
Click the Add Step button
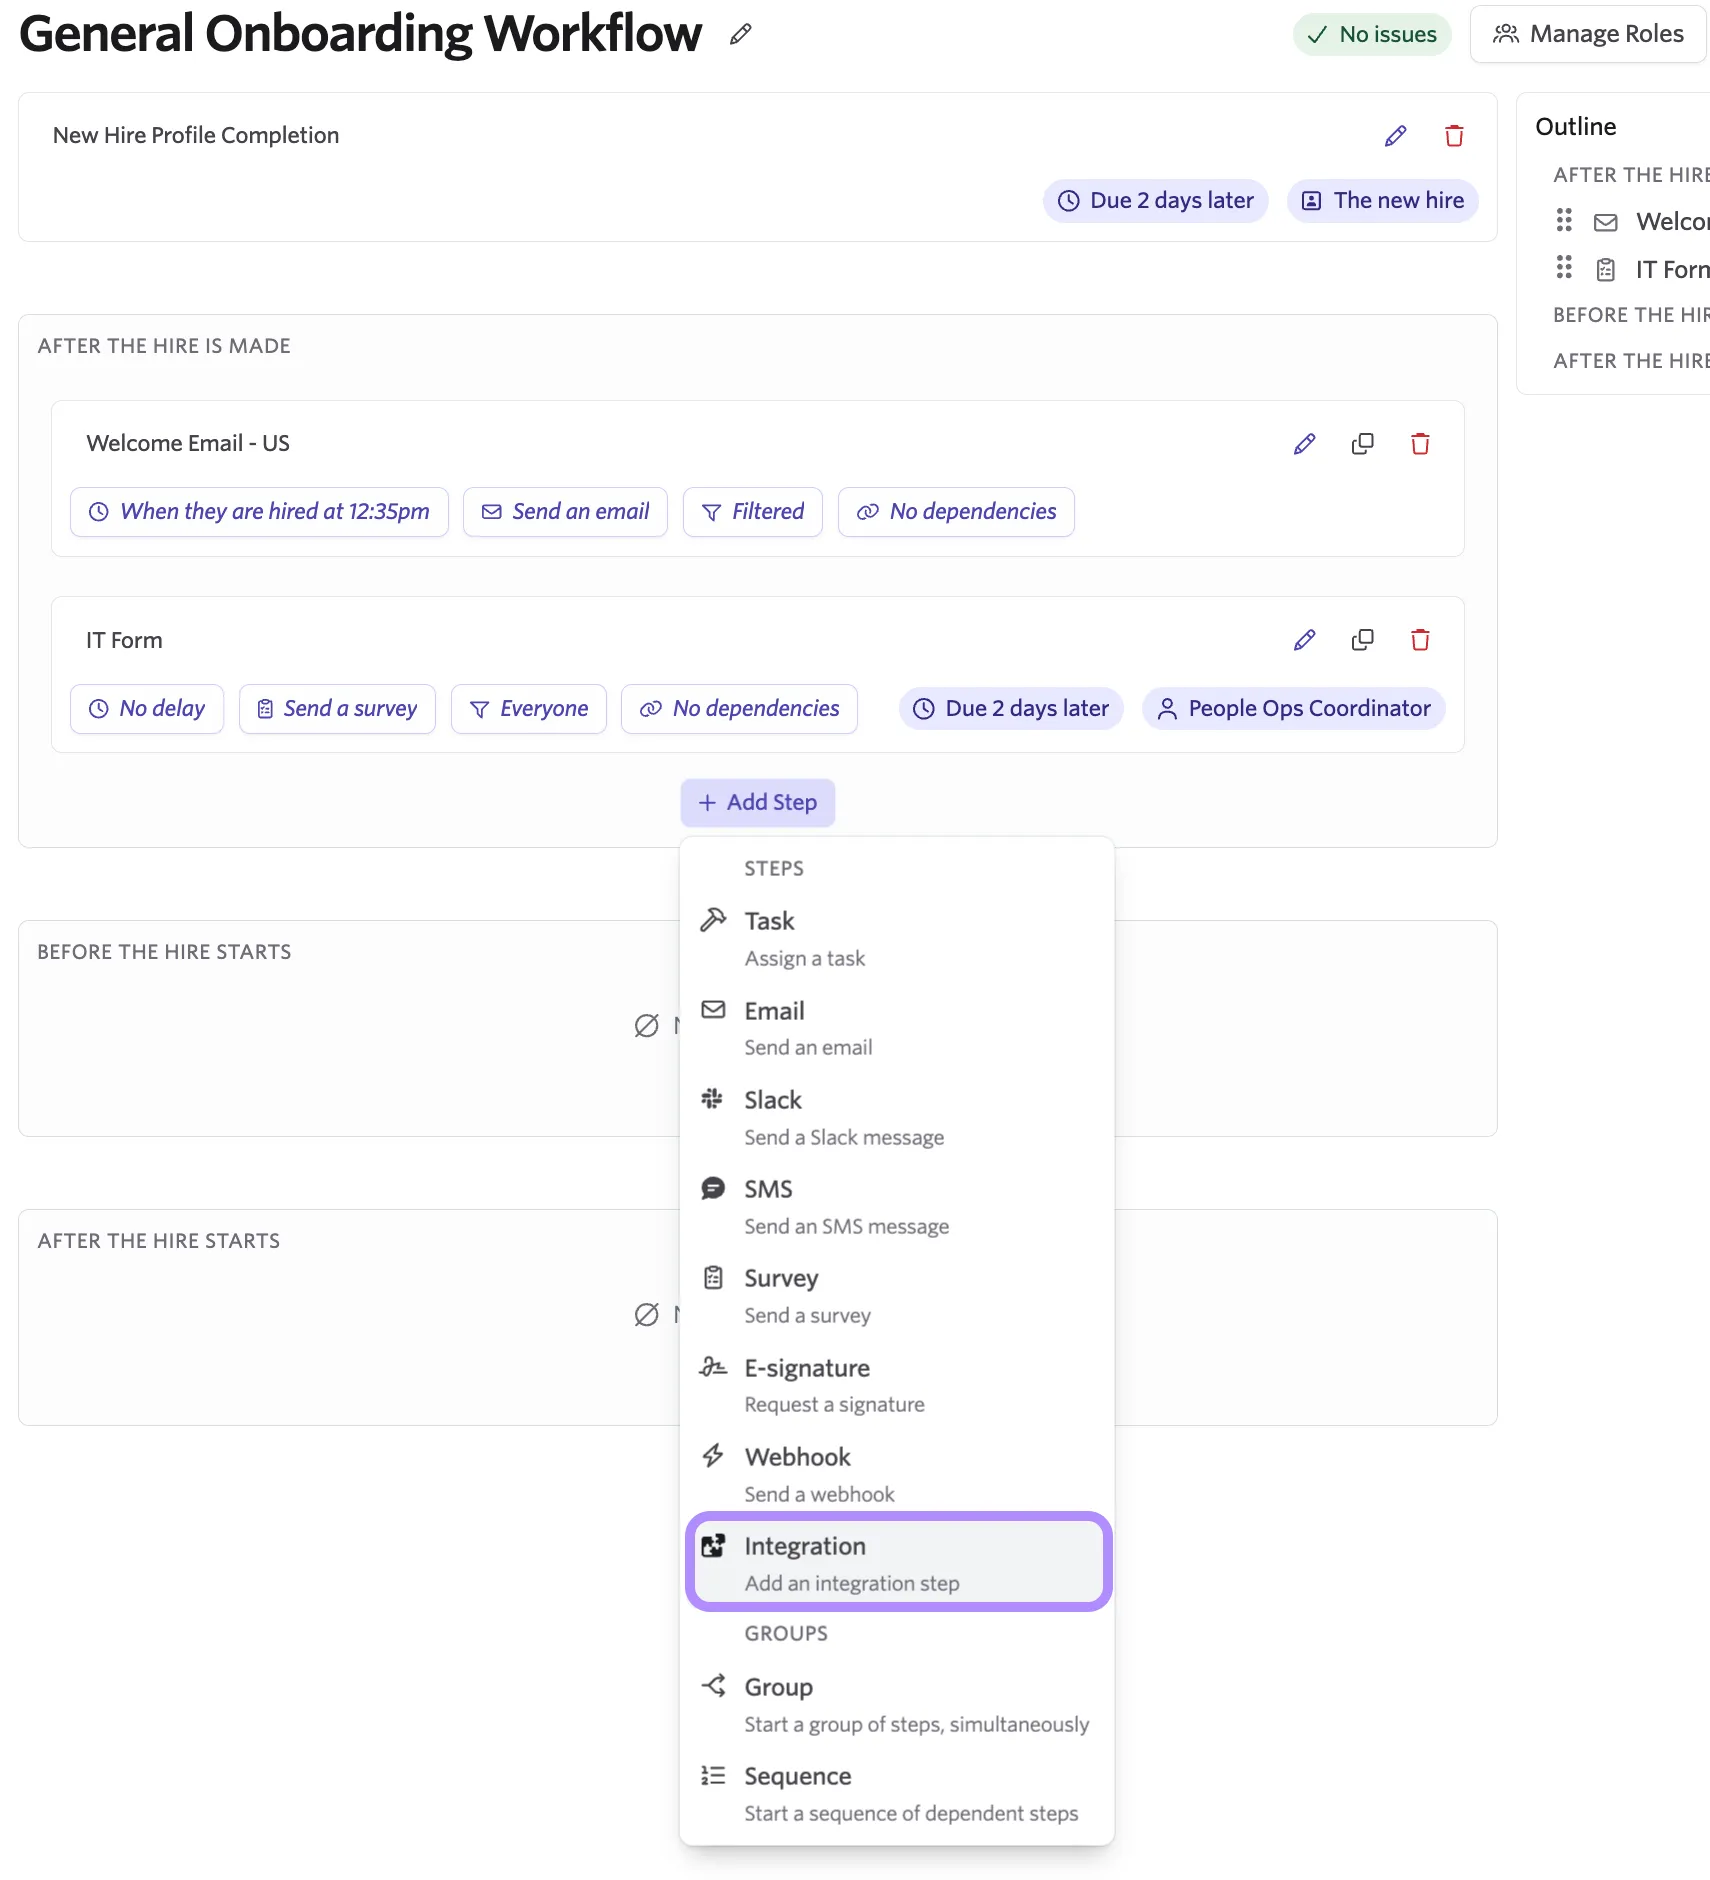pyautogui.click(x=758, y=803)
